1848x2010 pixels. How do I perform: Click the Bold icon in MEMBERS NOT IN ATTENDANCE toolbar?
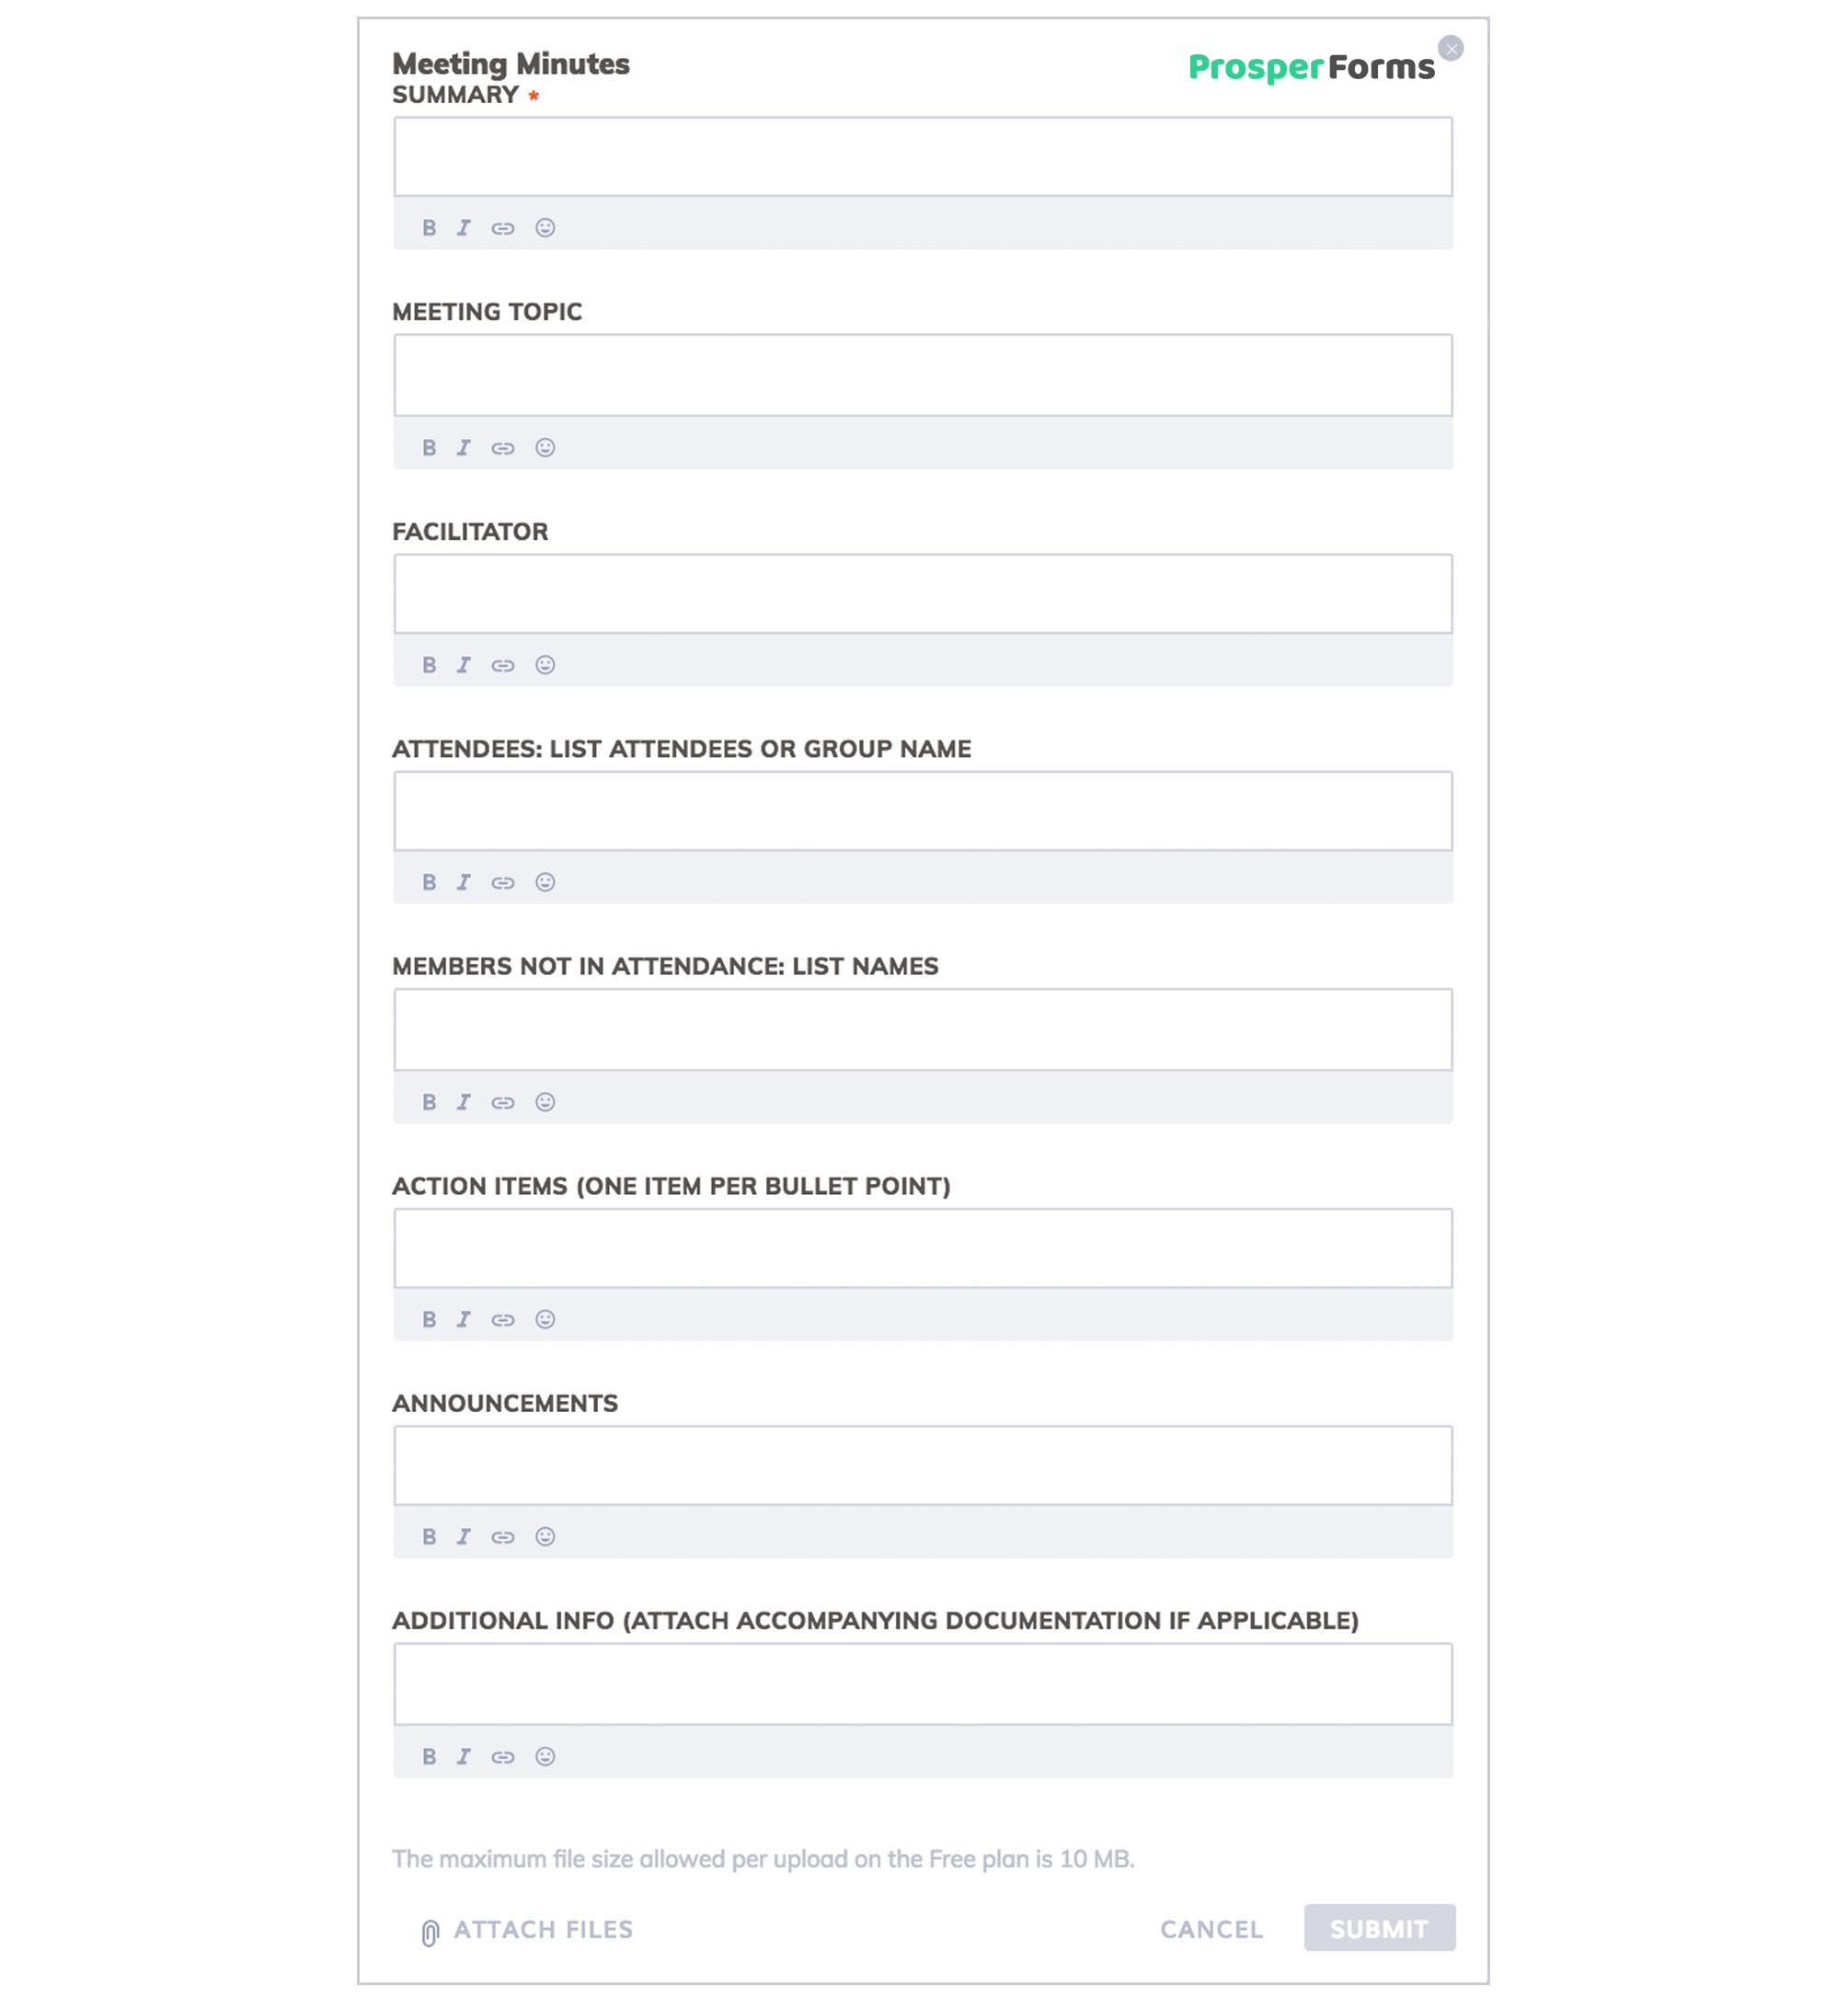(430, 1101)
